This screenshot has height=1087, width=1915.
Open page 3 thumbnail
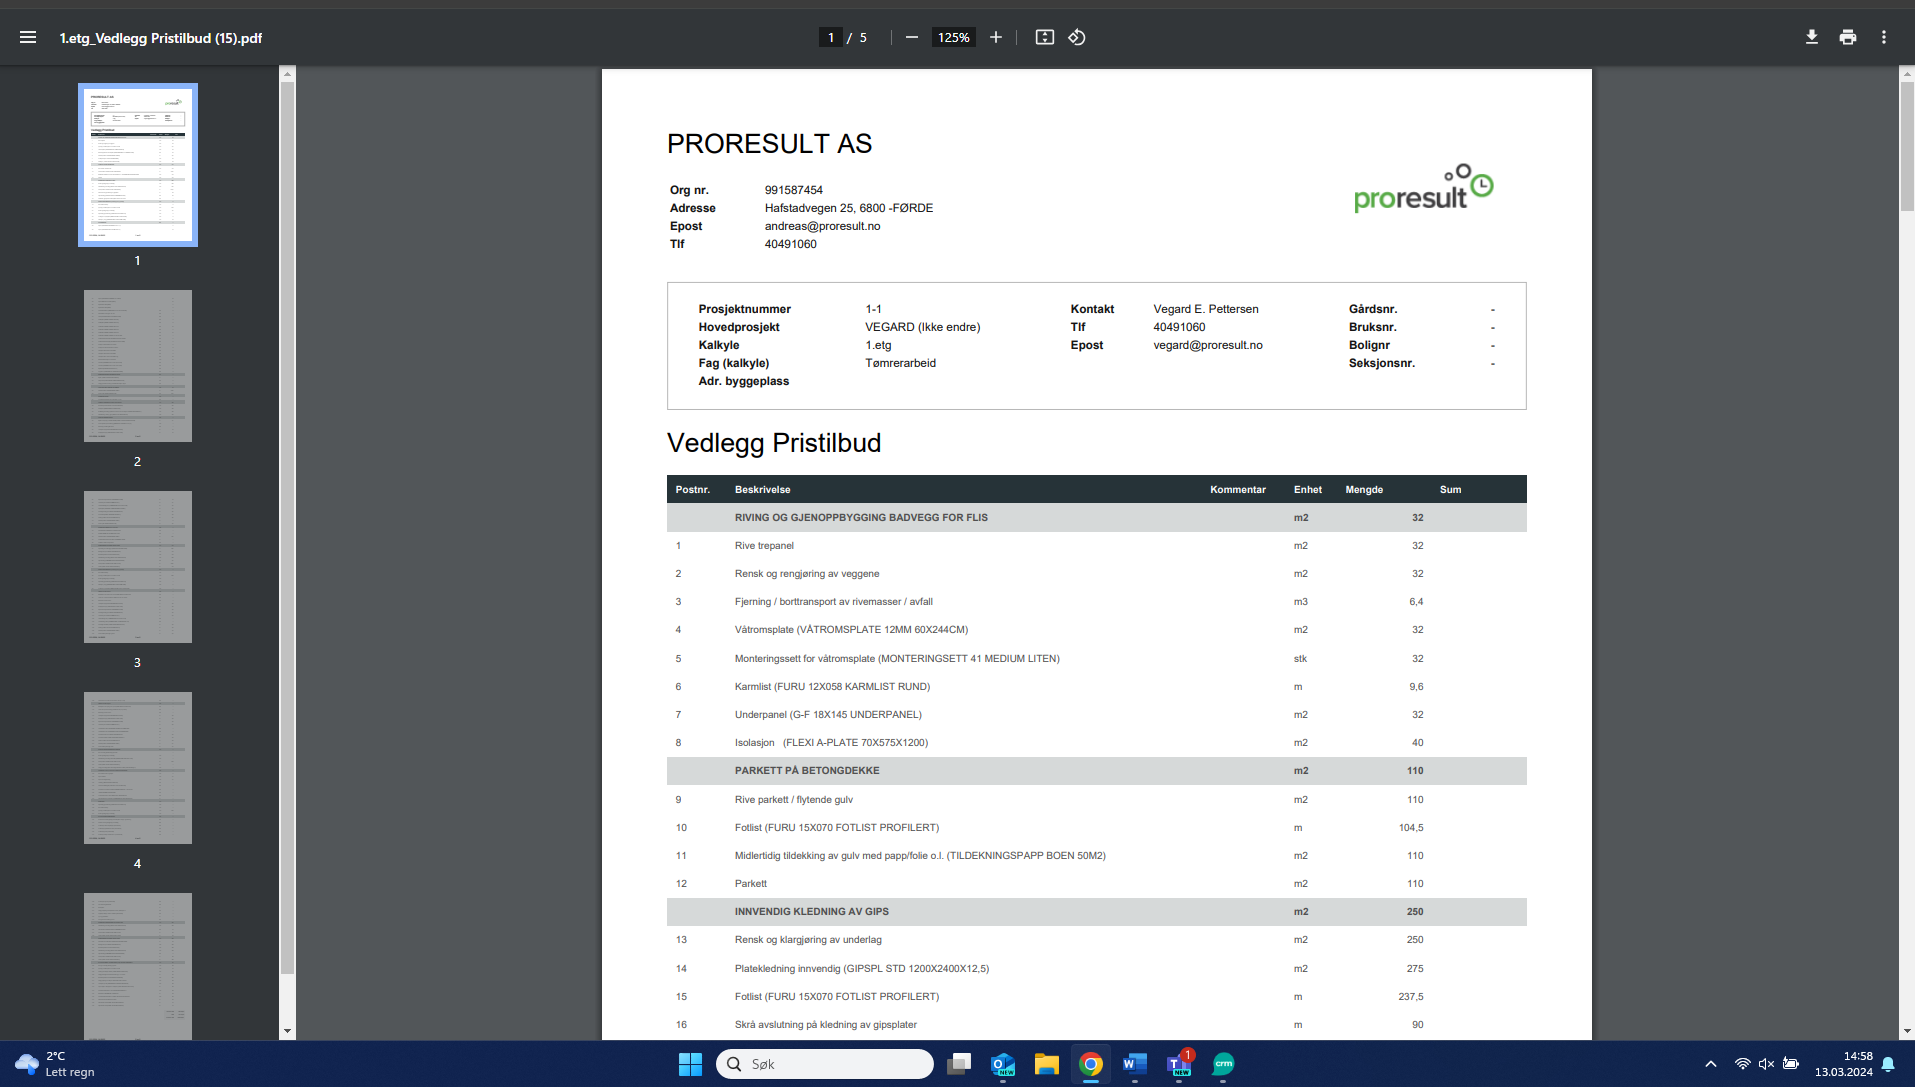click(x=138, y=567)
